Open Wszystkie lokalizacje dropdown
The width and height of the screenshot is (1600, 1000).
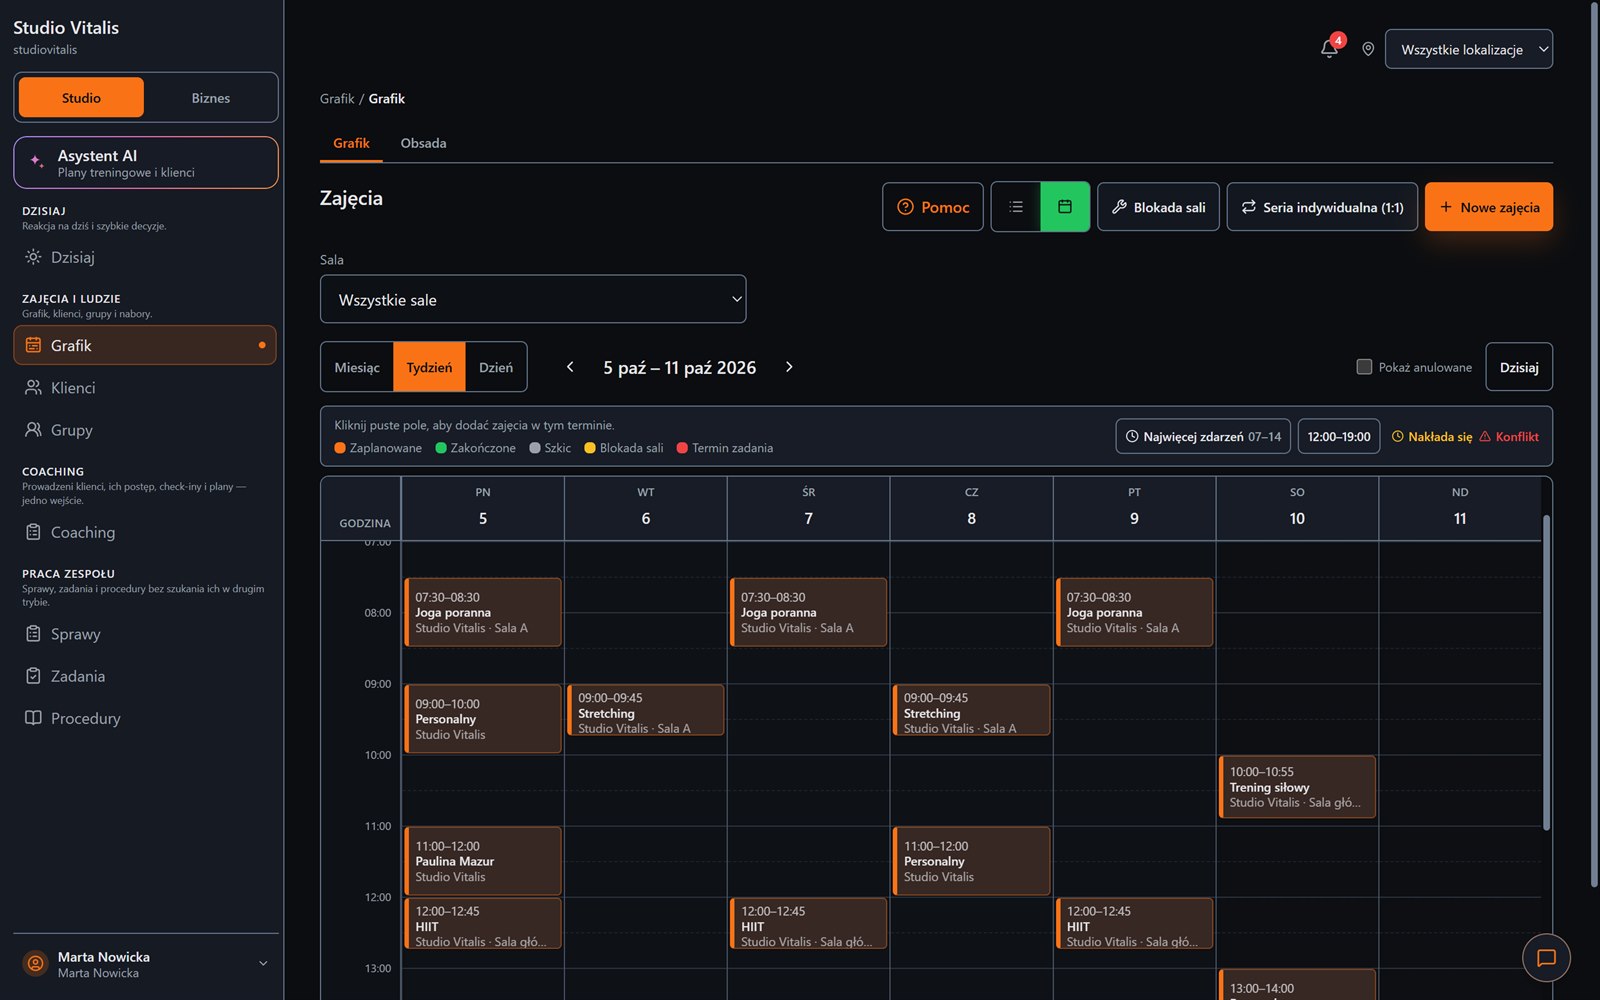[x=1468, y=49]
